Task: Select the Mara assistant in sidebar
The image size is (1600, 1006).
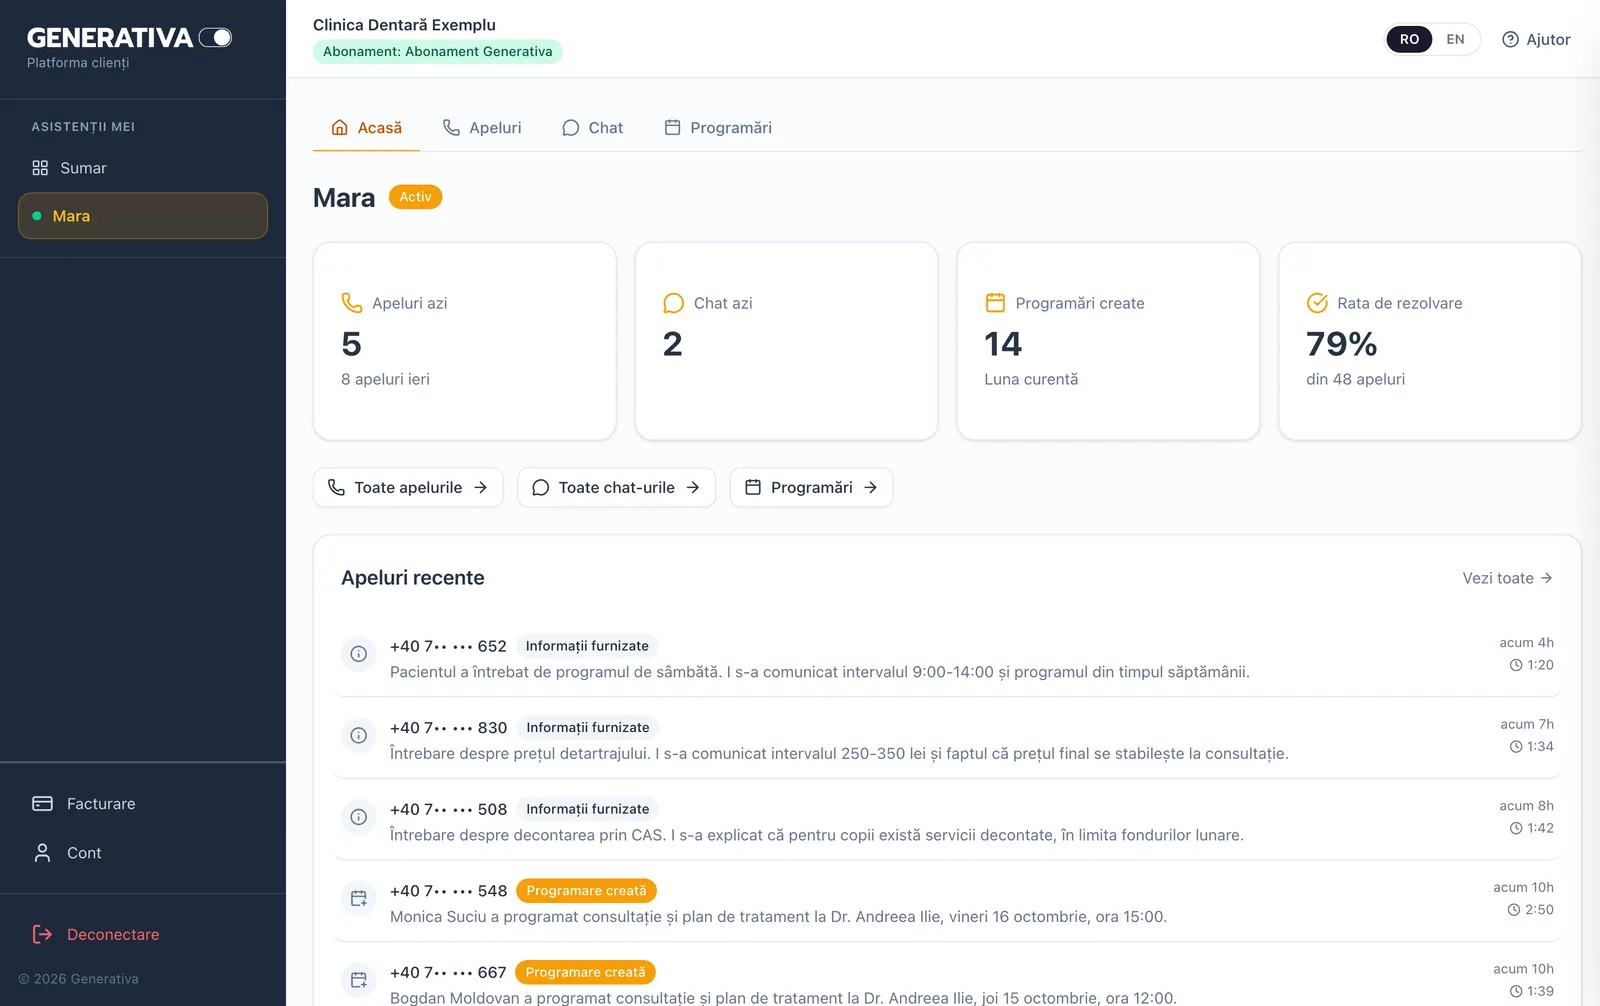Action: pyautogui.click(x=143, y=216)
